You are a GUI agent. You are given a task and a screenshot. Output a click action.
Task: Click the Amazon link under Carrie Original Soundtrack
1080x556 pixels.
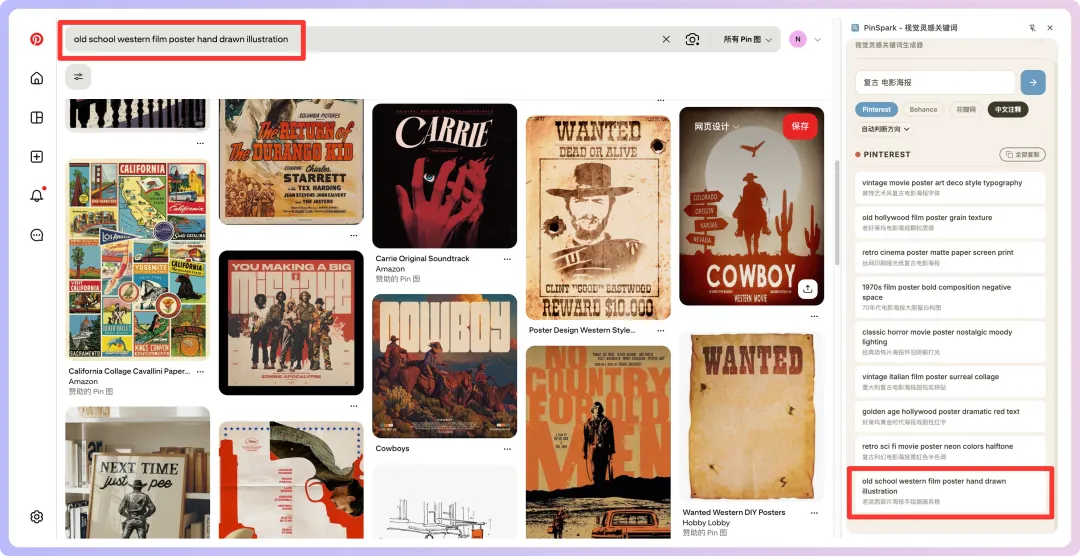click(390, 269)
